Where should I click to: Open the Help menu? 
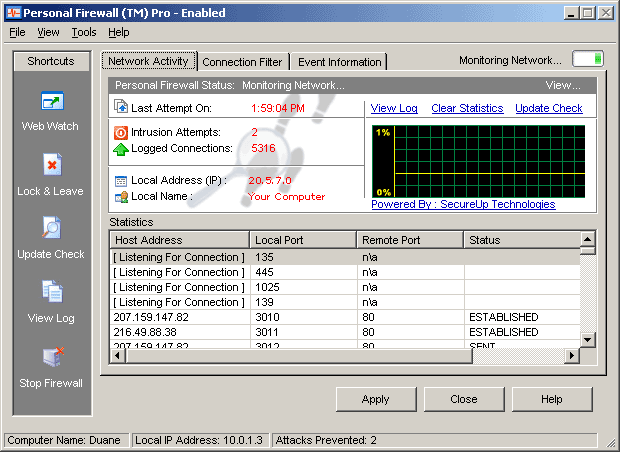(119, 32)
